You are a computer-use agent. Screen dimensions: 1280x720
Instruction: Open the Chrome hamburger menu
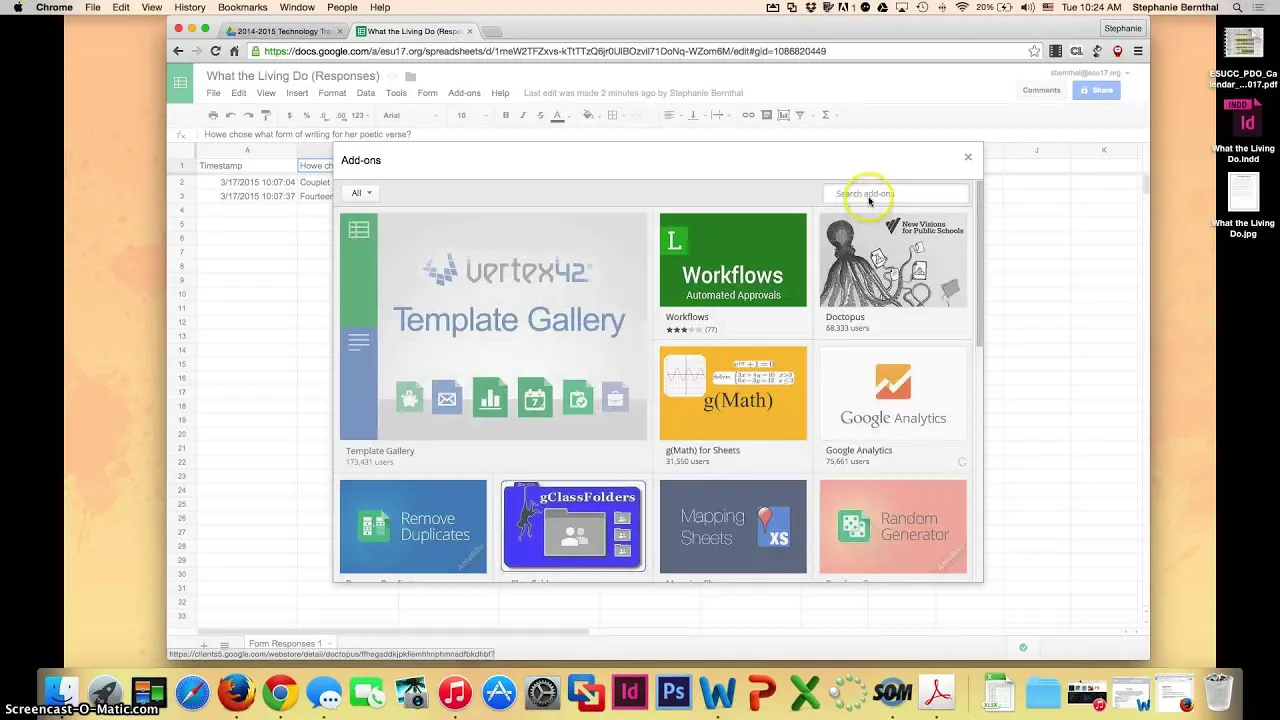pos(1138,51)
